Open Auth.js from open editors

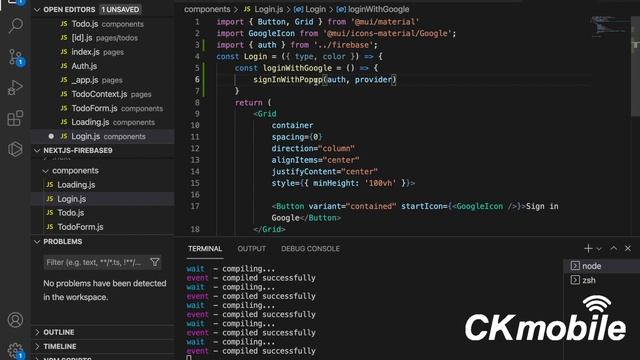coord(103,66)
